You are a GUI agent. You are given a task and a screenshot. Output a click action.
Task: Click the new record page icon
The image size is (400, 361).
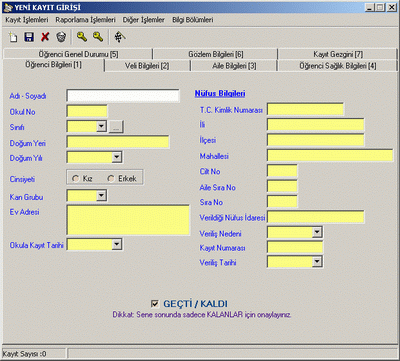tap(13, 37)
